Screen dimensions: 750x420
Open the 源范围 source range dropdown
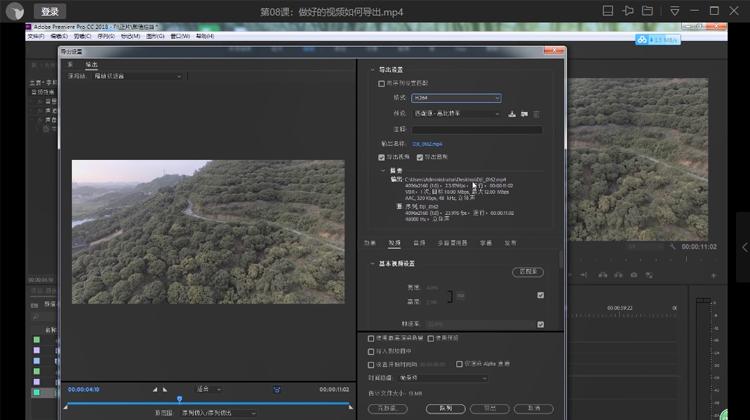click(219, 413)
